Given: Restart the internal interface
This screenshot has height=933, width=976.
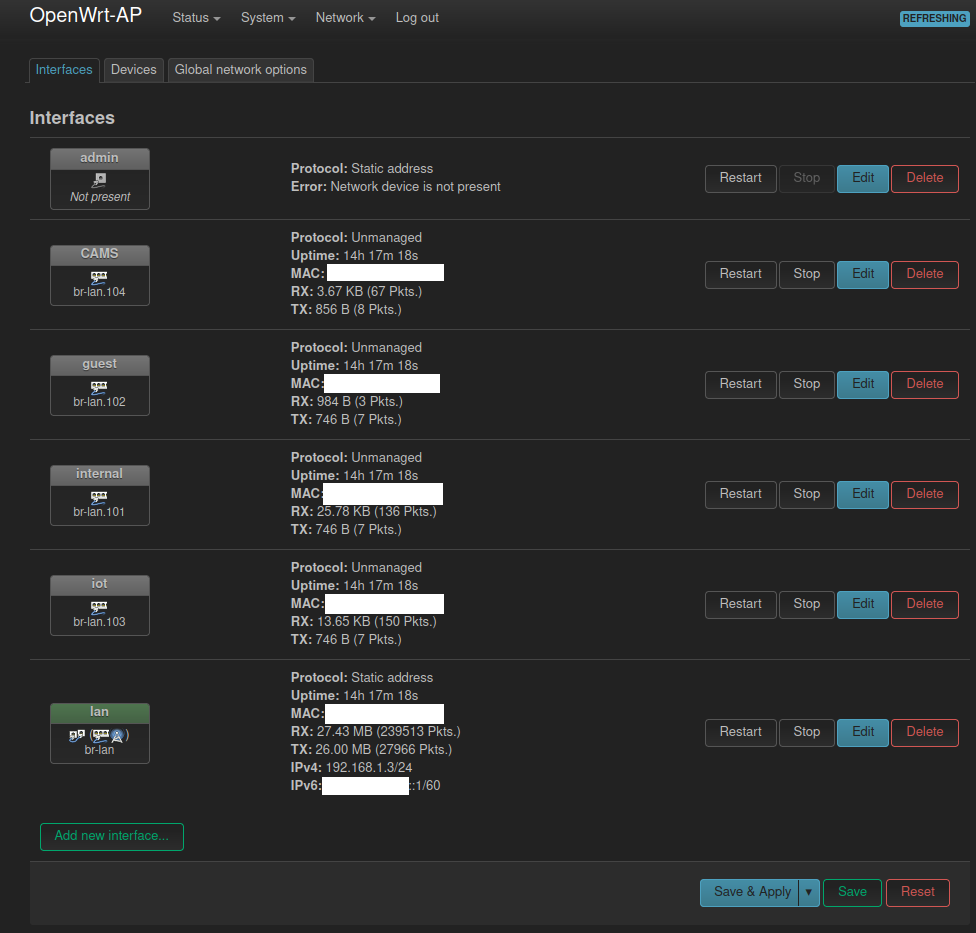Looking at the screenshot, I should (741, 494).
